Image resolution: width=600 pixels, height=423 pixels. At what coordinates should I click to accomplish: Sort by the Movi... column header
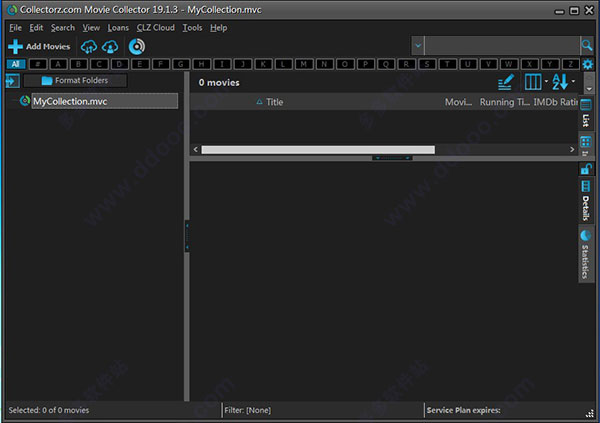click(x=458, y=102)
